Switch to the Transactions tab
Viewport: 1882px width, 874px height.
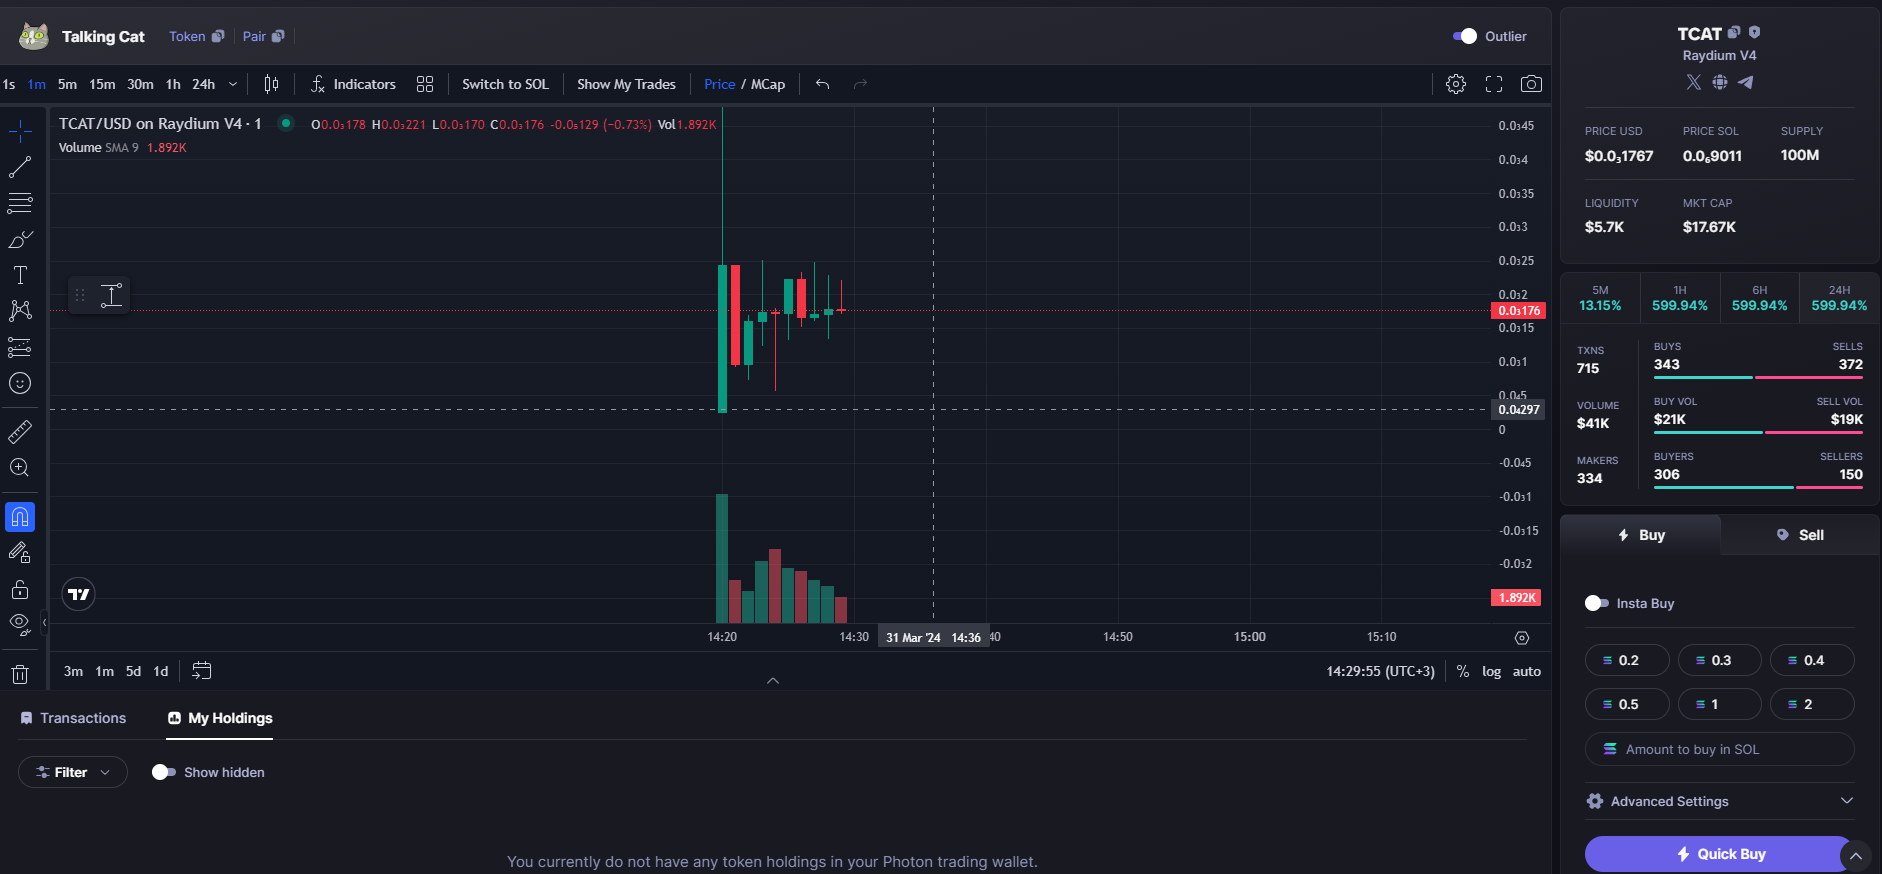73,718
